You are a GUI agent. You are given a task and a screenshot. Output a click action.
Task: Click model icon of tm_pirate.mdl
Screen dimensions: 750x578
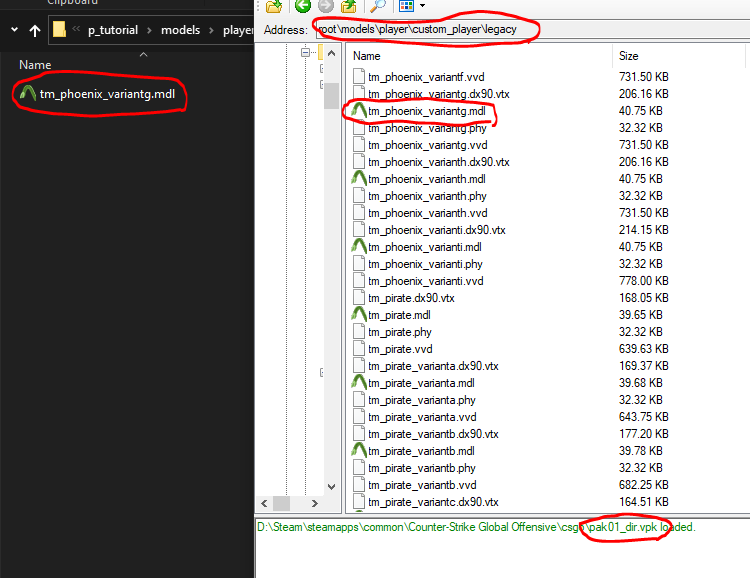click(x=359, y=314)
